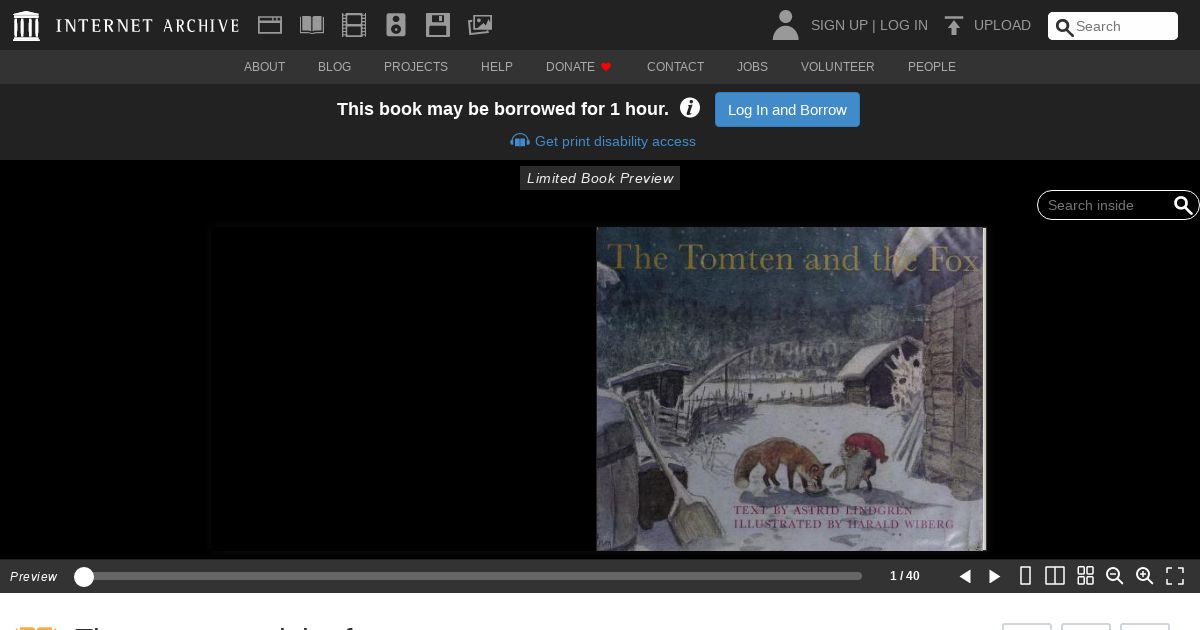This screenshot has width=1200, height=630.
Task: Switch to one-page view
Action: click(1025, 576)
